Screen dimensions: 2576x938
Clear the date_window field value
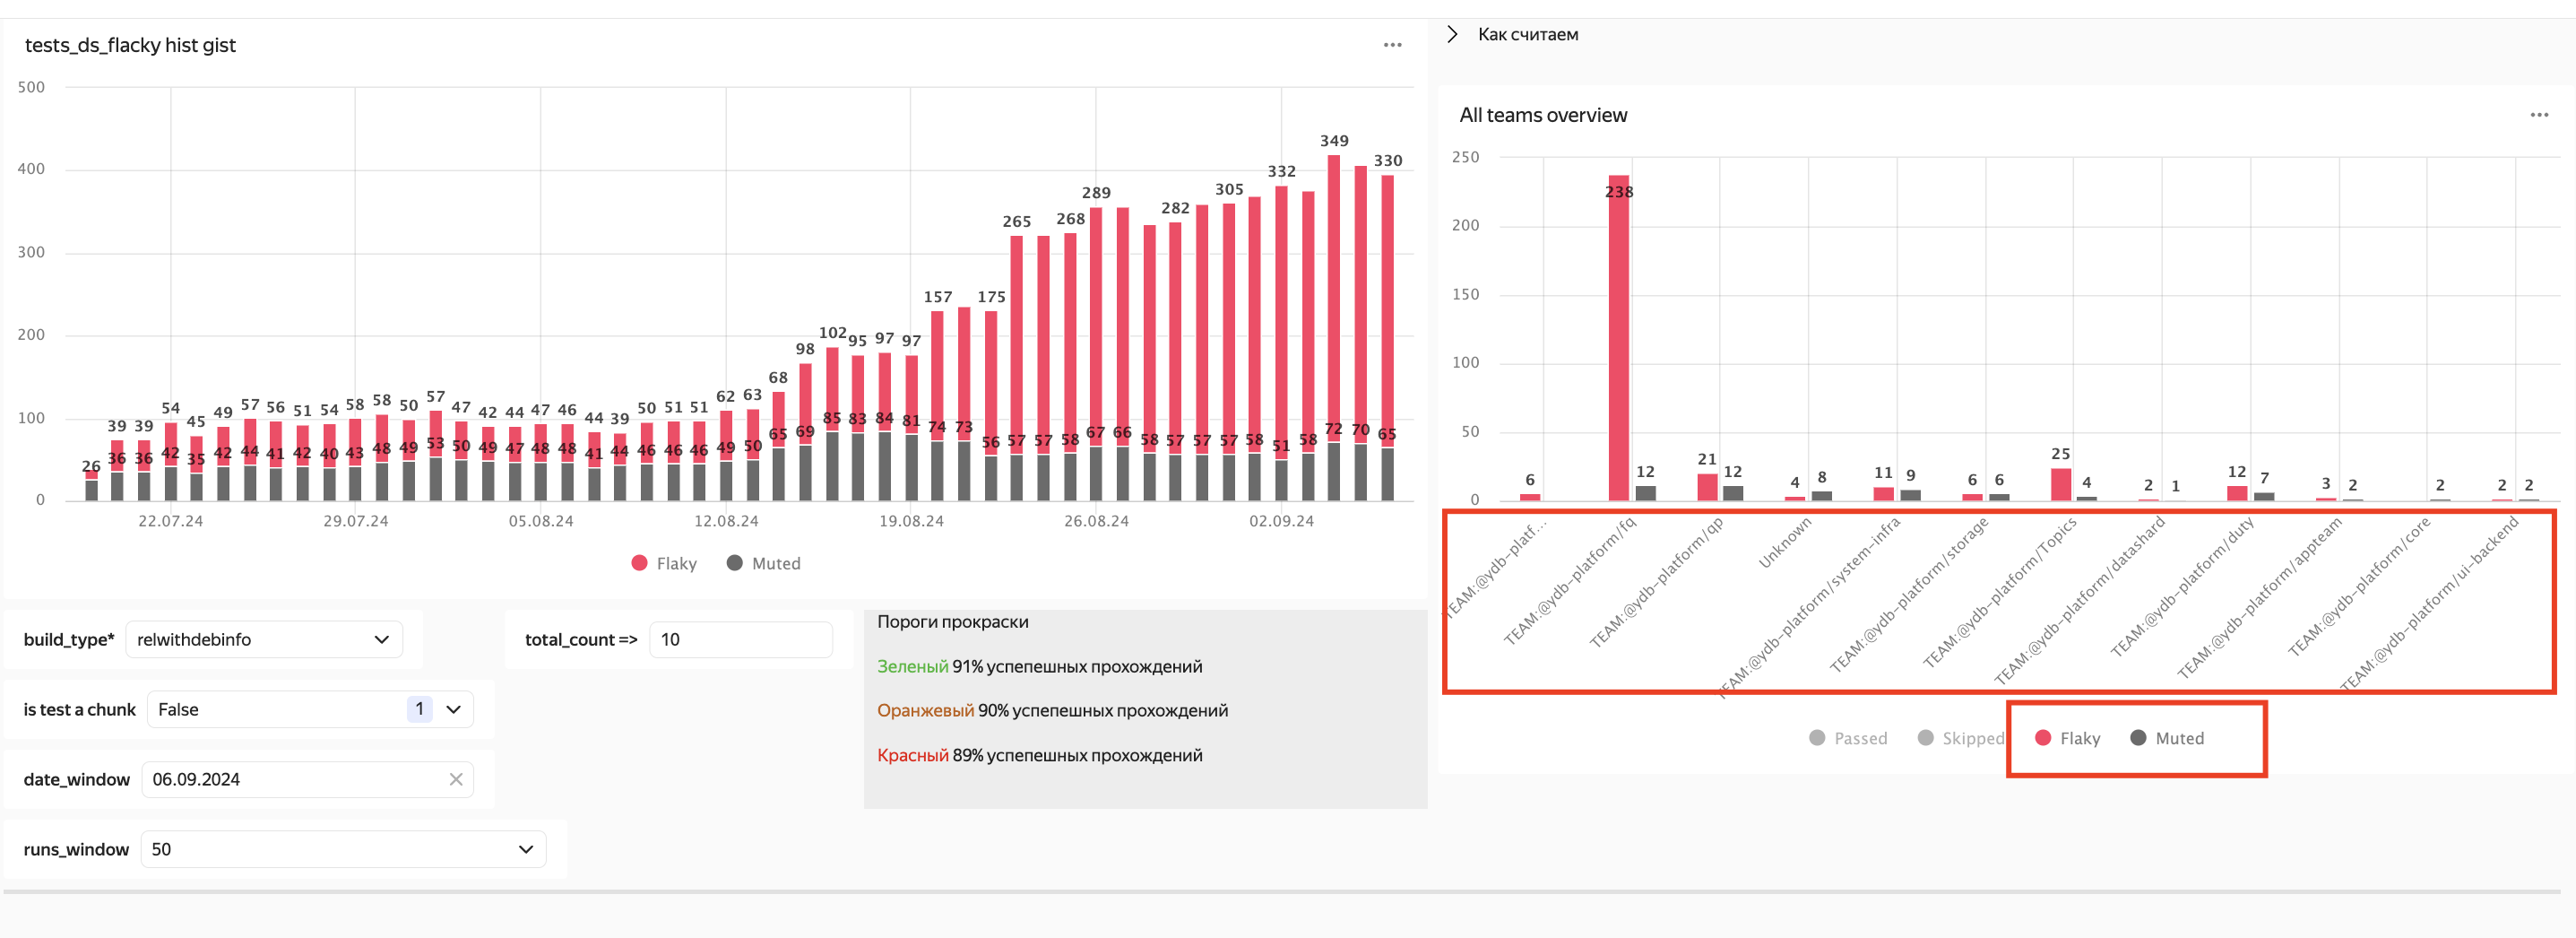(x=456, y=779)
